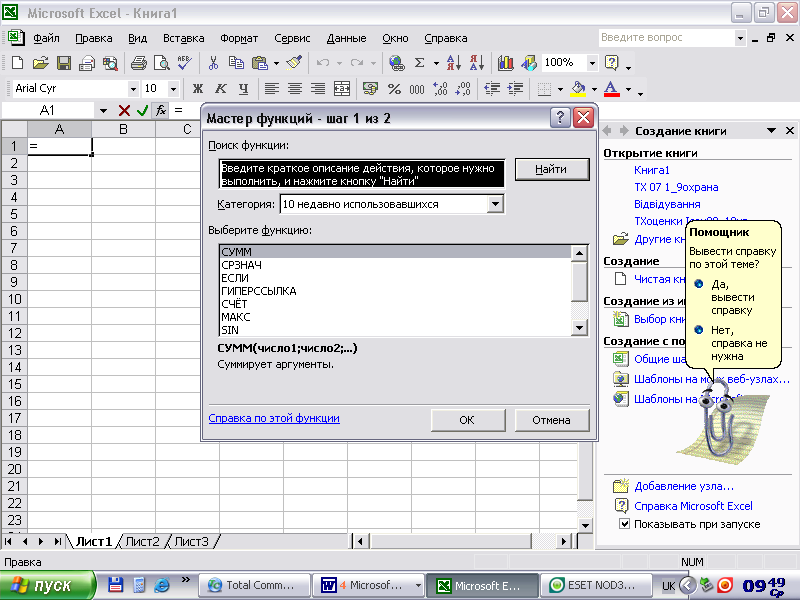
Task: Increase indent icon
Action: [515, 89]
